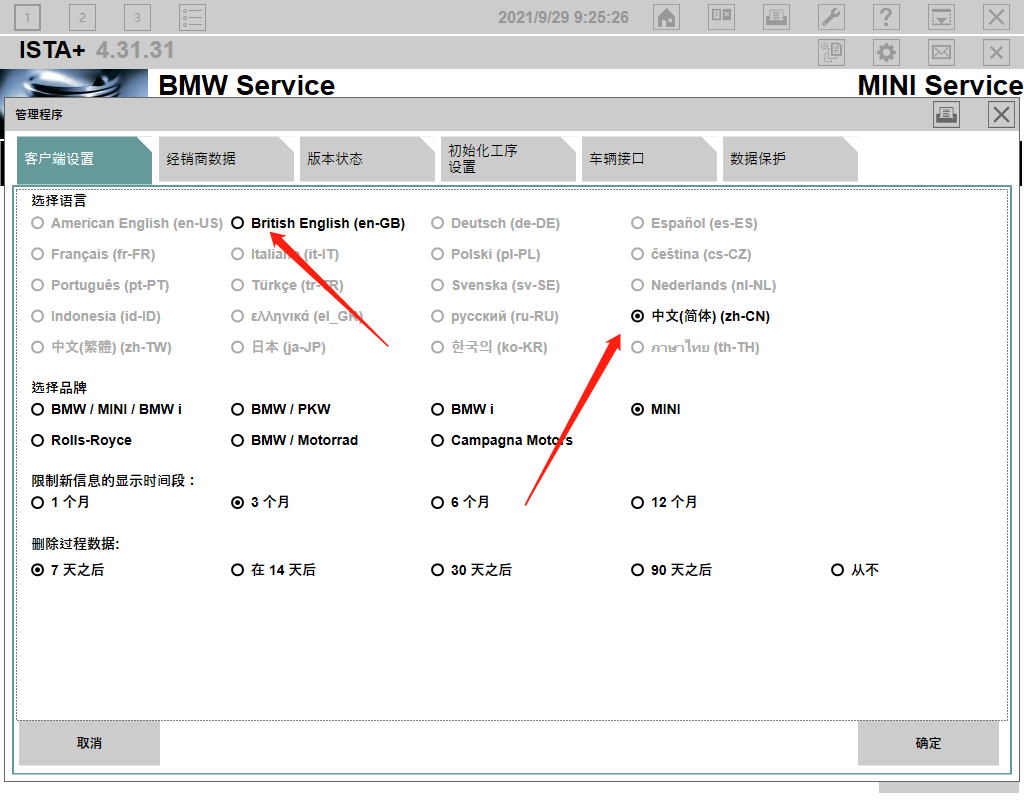Click the dropdown panel icon in top bar
Image resolution: width=1024 pixels, height=800 pixels.
[x=941, y=17]
